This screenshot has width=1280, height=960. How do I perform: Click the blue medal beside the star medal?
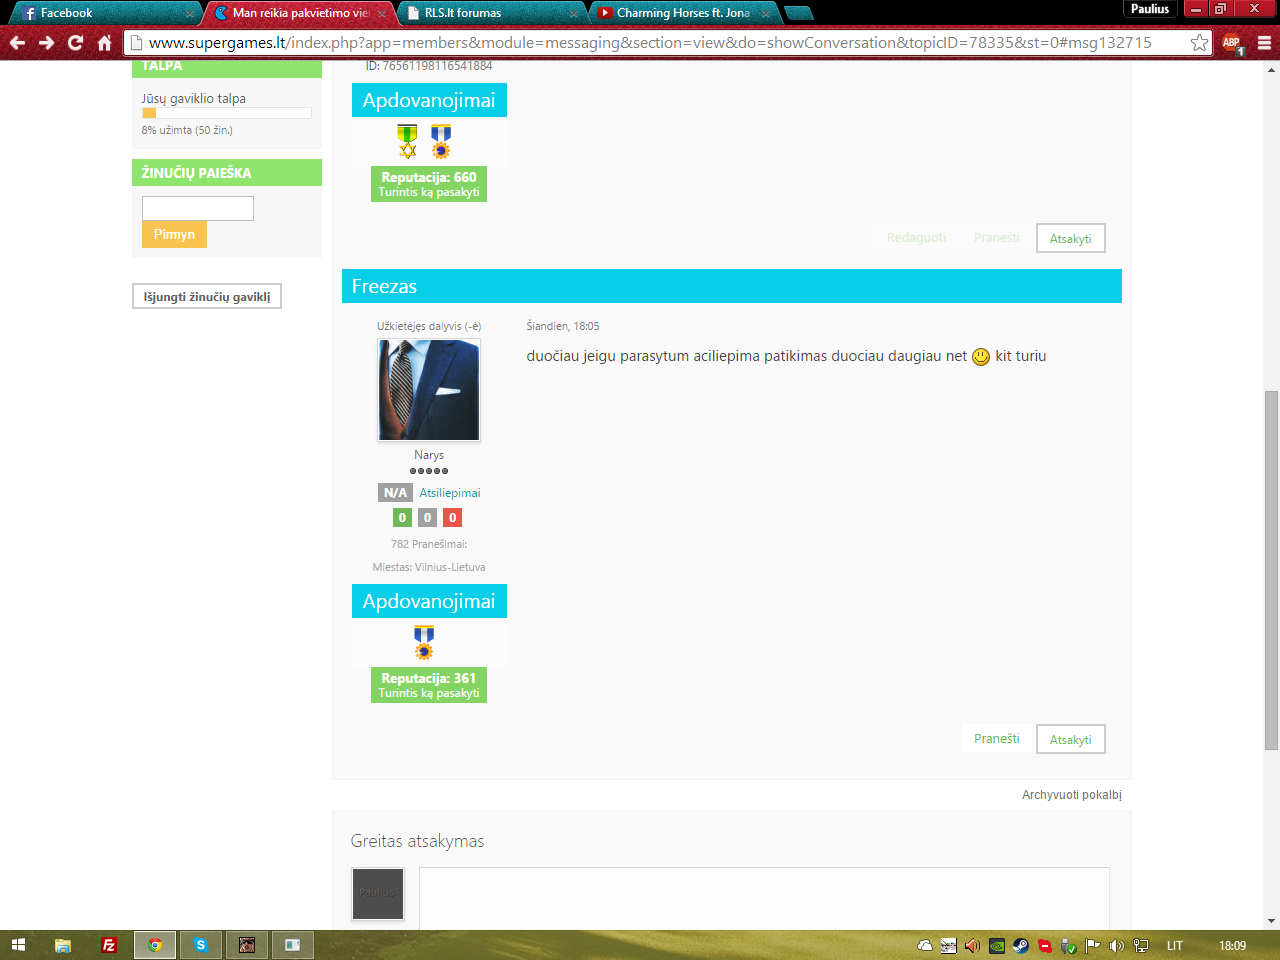coord(440,141)
